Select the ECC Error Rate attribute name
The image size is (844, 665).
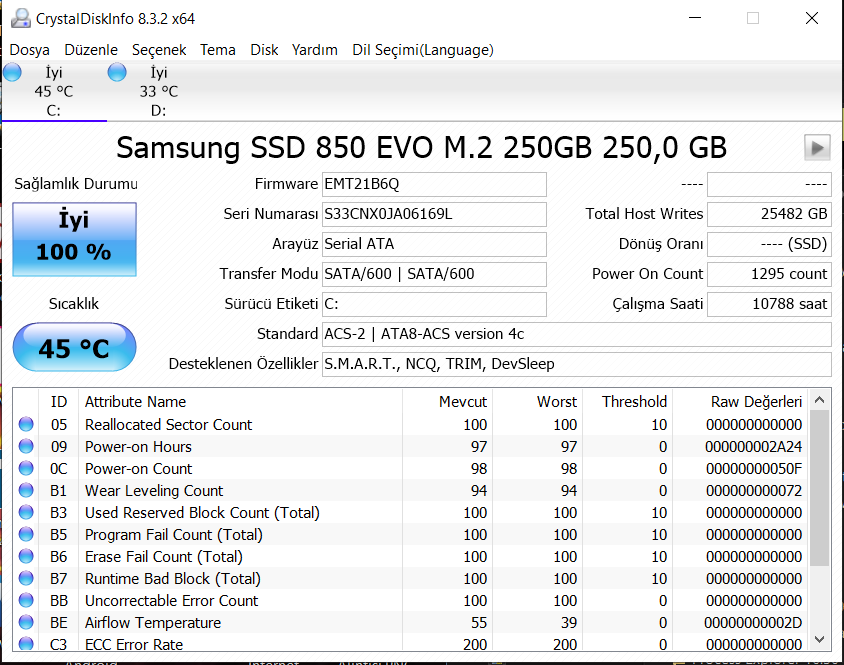click(134, 644)
